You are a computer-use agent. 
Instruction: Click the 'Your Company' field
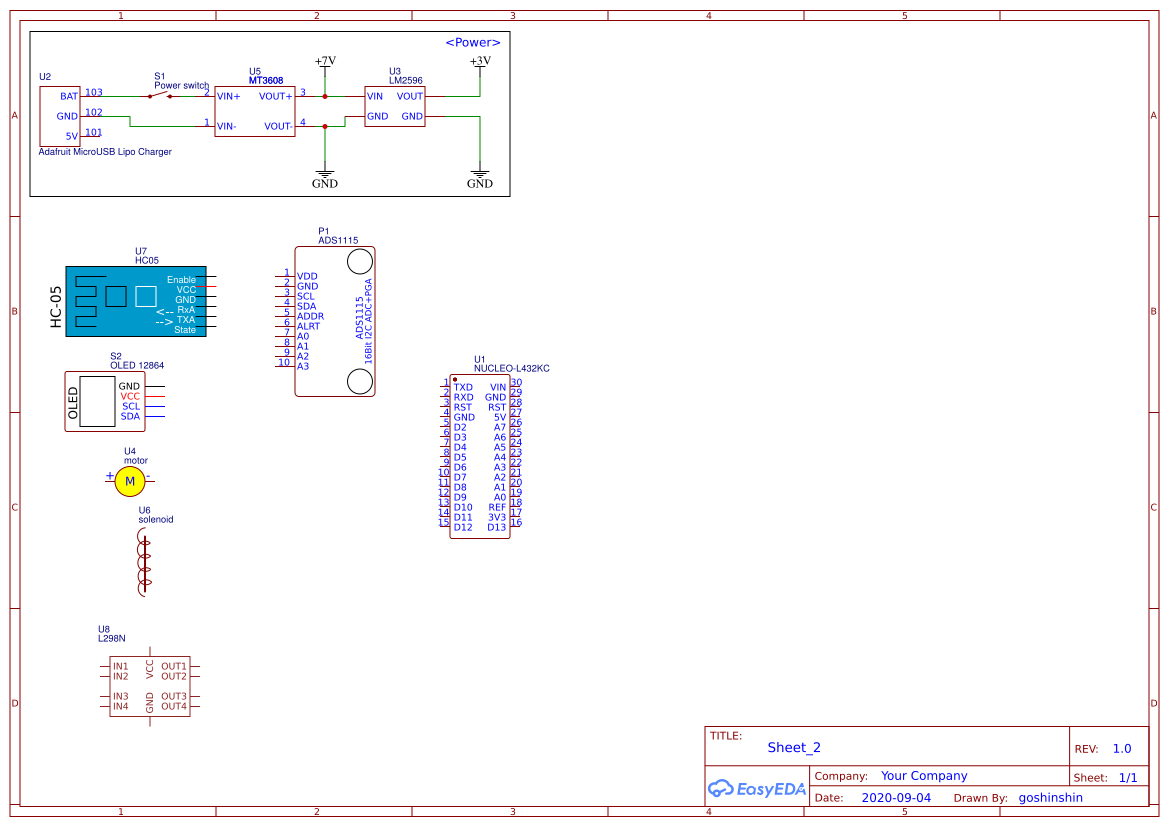pyautogui.click(x=924, y=776)
